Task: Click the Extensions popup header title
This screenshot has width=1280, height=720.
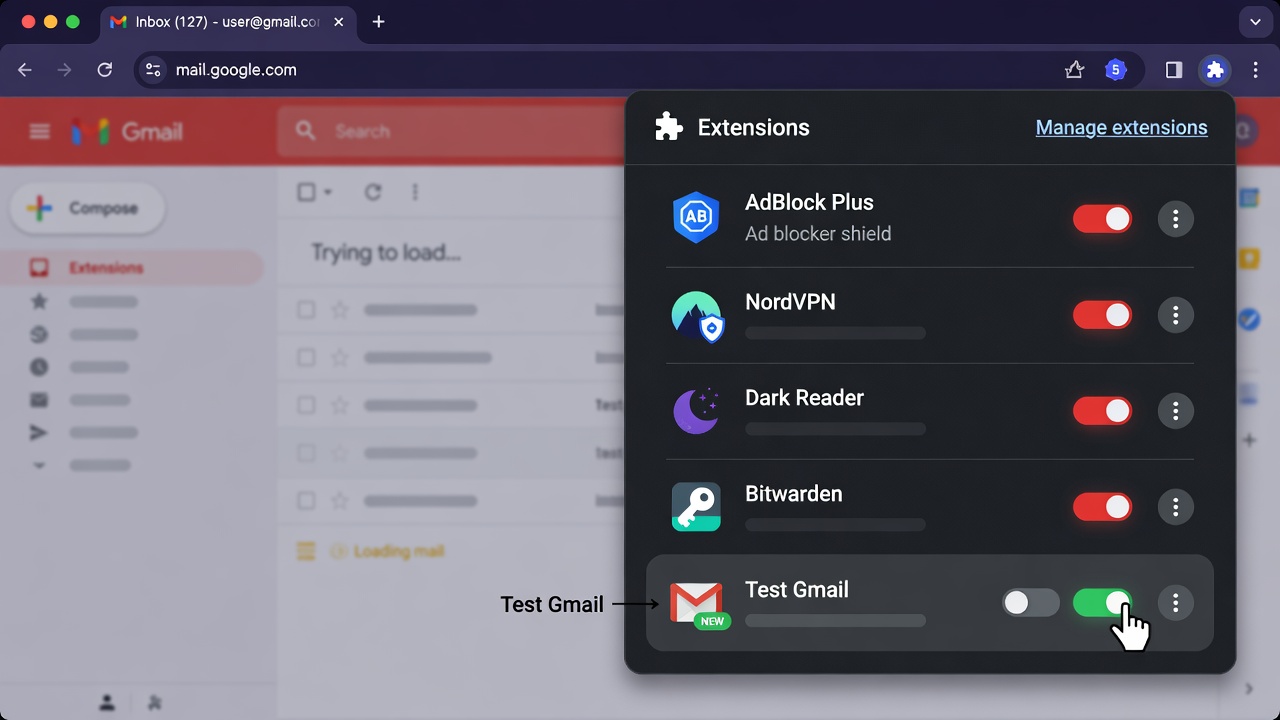Action: point(753,128)
